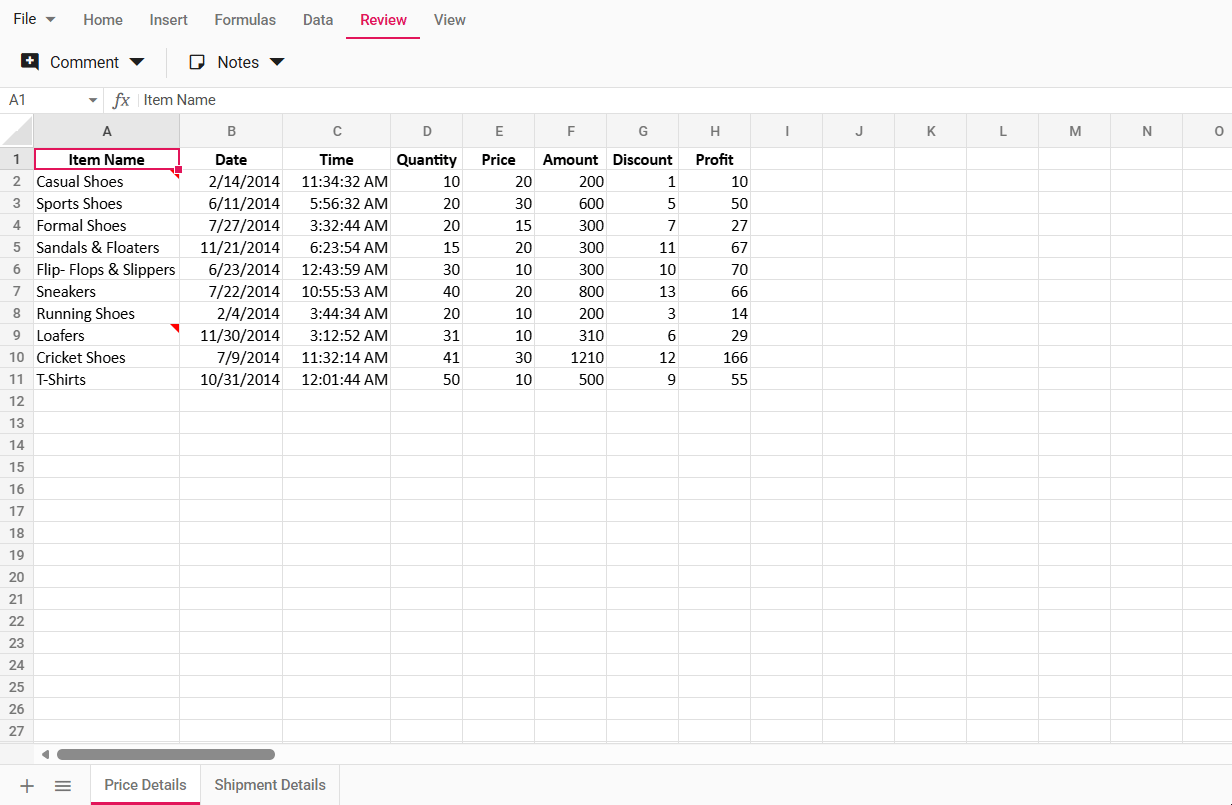Click the red note indicator on Loafers
1232x805 pixels.
[176, 327]
